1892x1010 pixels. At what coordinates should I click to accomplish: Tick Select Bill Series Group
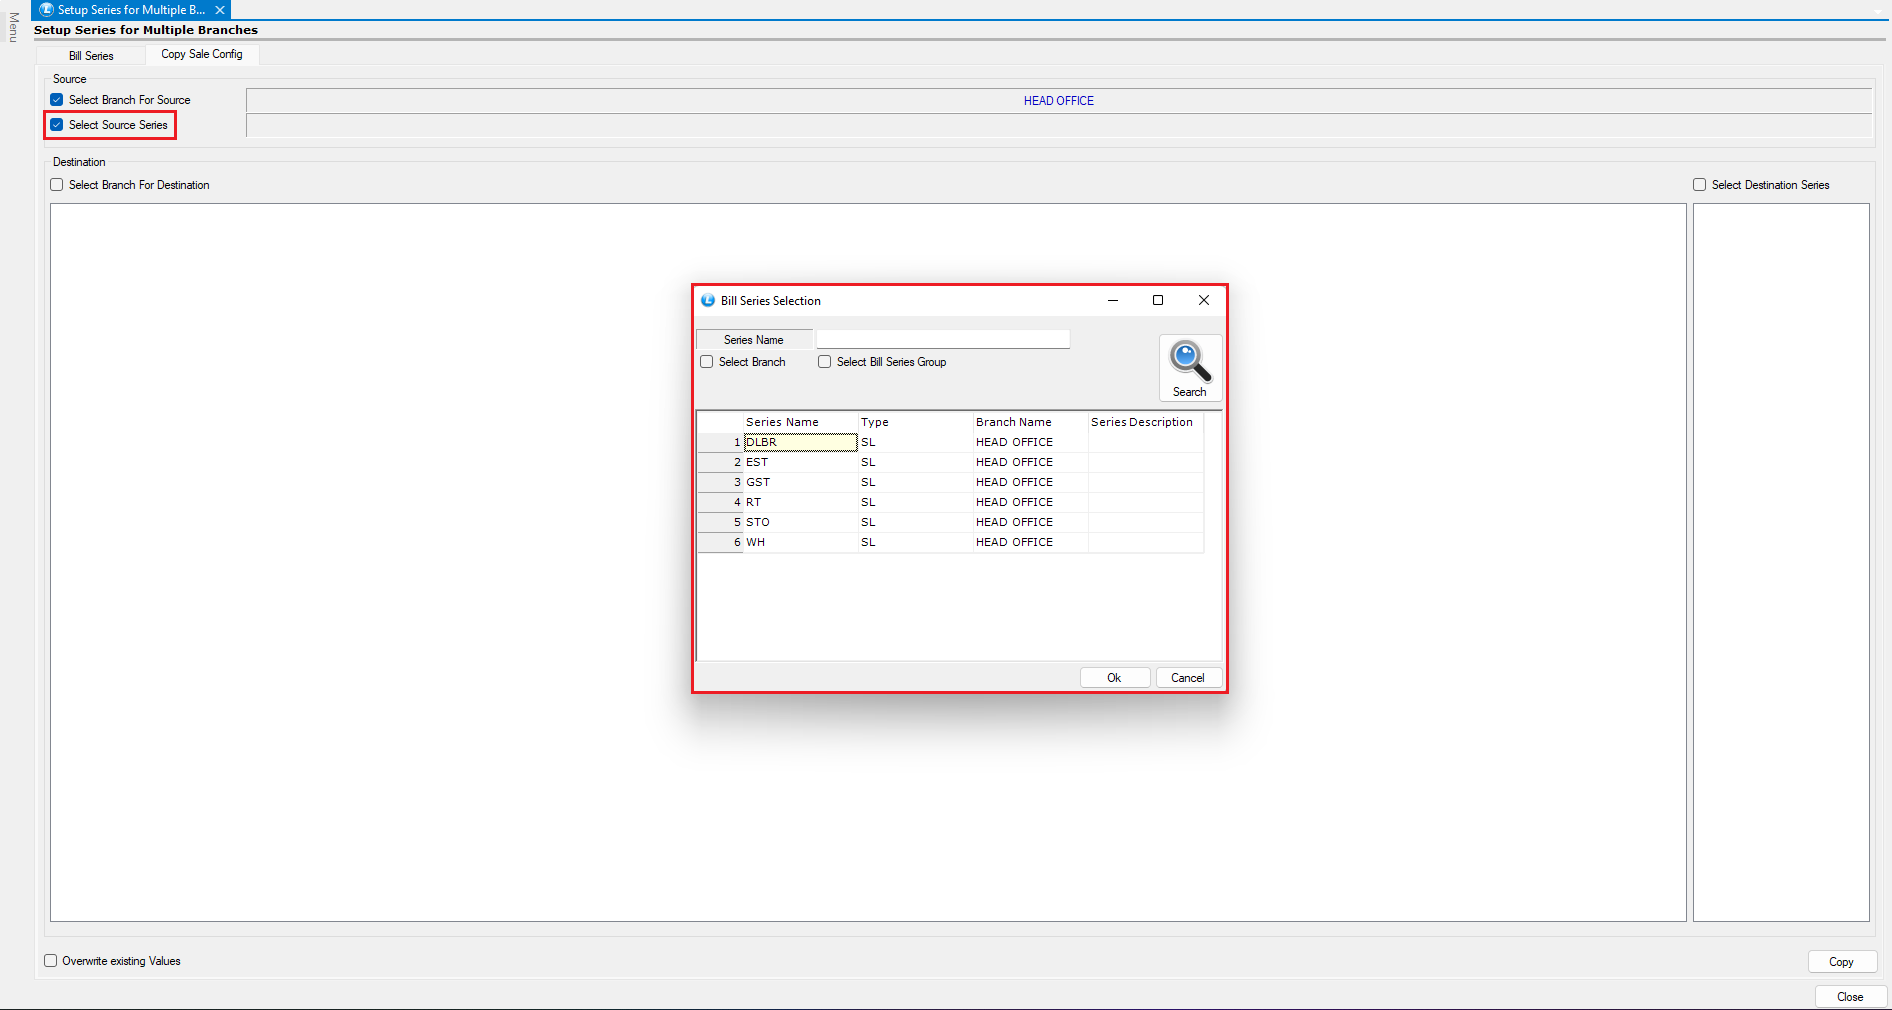pos(825,362)
